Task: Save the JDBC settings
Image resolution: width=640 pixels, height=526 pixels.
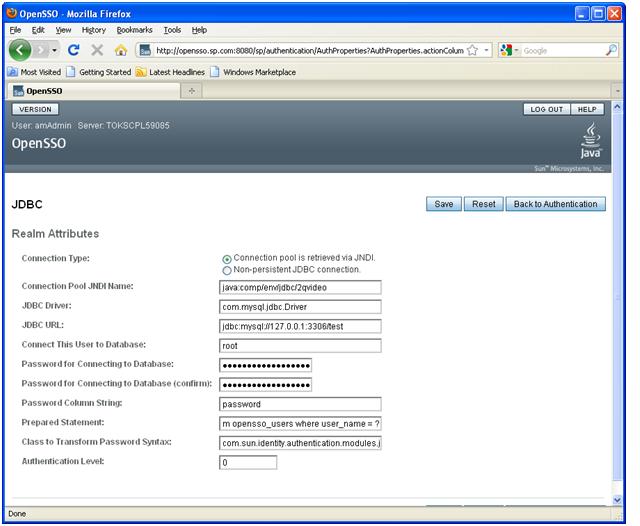Action: (x=444, y=204)
